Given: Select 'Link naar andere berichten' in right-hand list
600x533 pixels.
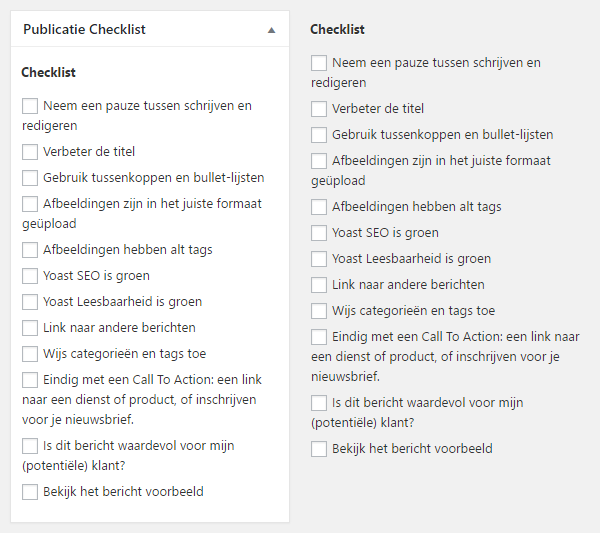Looking at the screenshot, I should coord(319,285).
